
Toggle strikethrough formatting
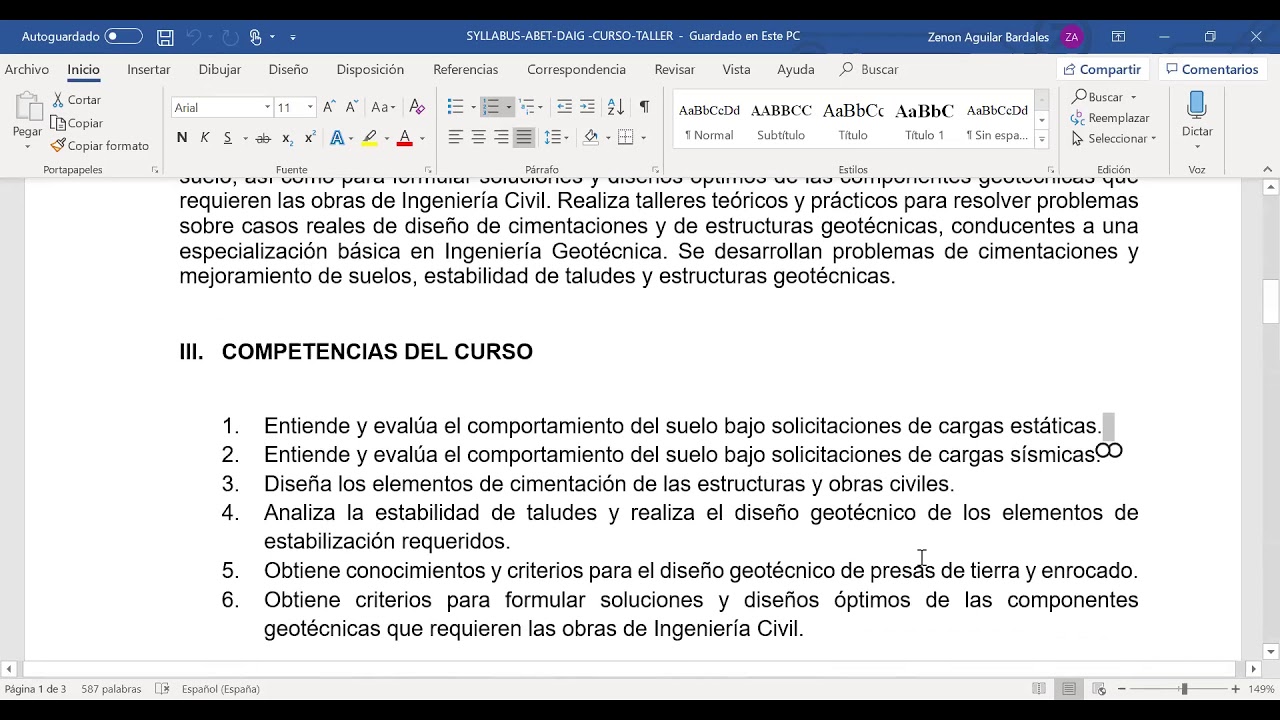[263, 138]
